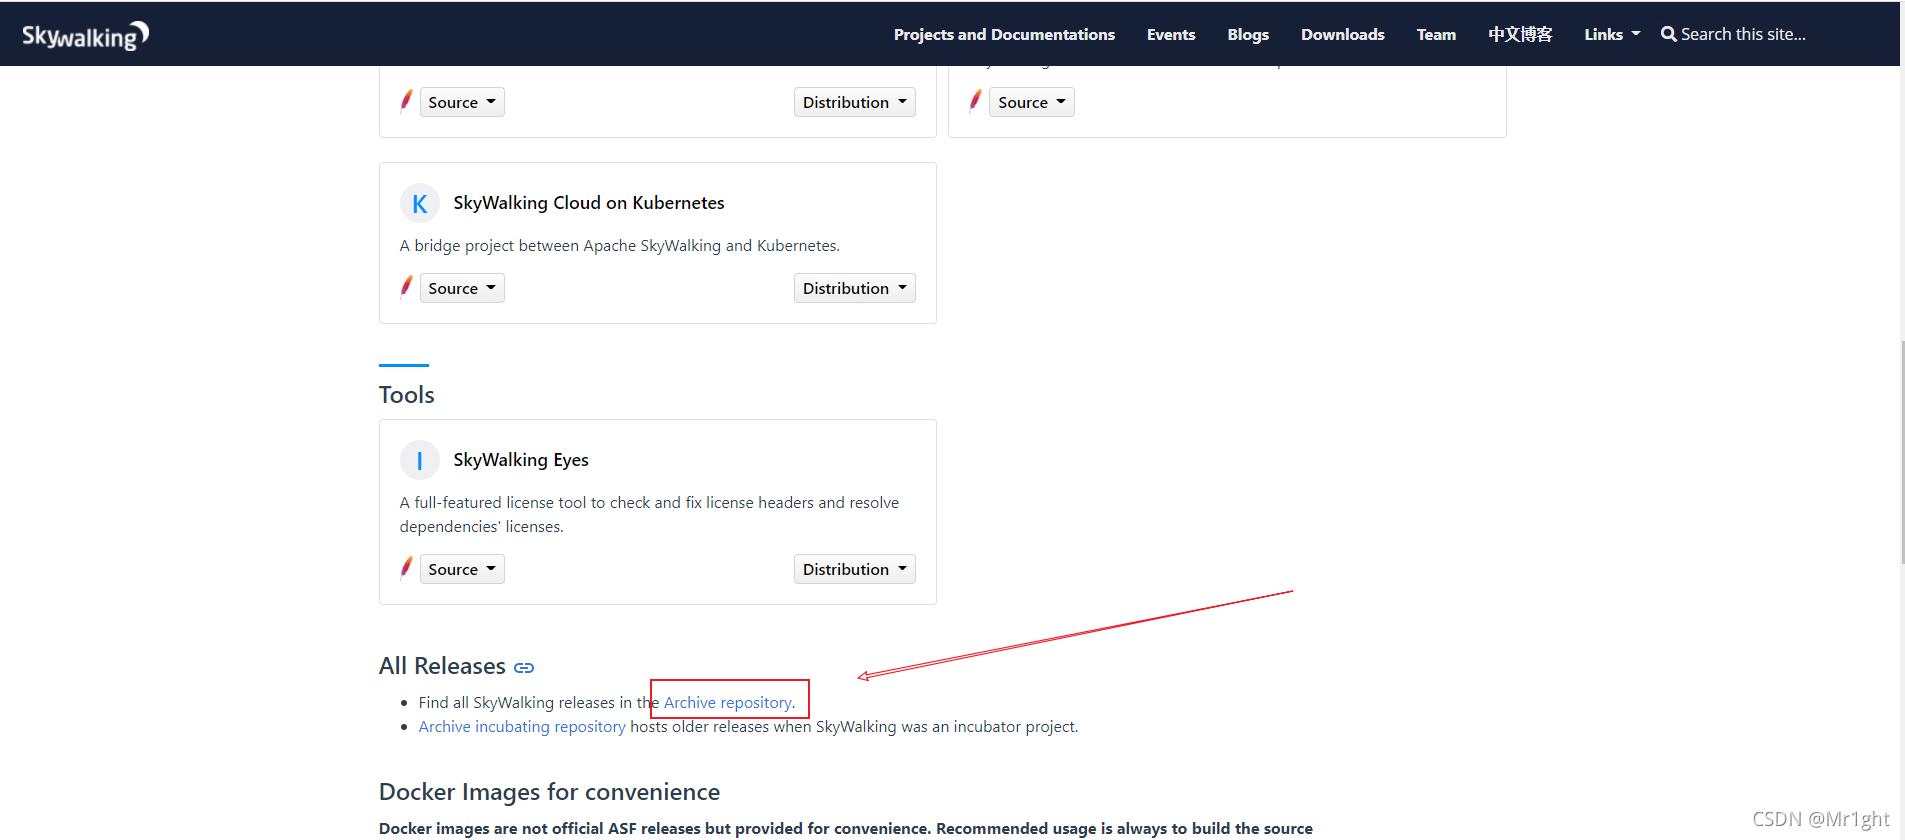The image size is (1905, 840).
Task: Click feather icon in SkyWalking Cloud on Kubernetes card
Action: tap(406, 287)
